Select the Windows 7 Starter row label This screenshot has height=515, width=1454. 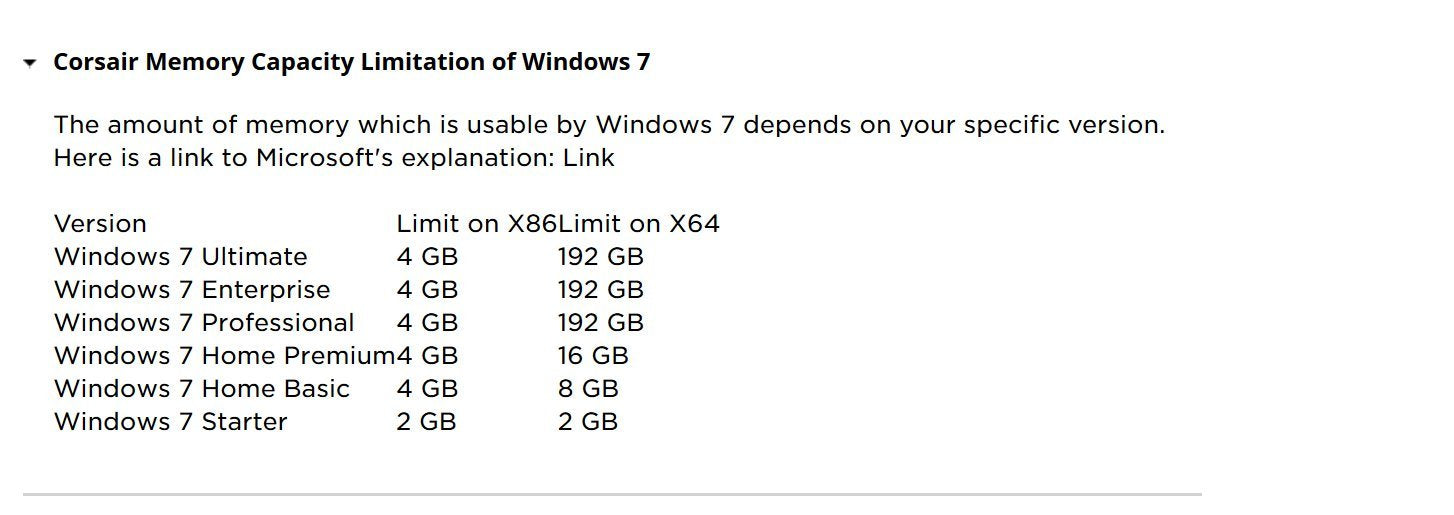pyautogui.click(x=170, y=421)
